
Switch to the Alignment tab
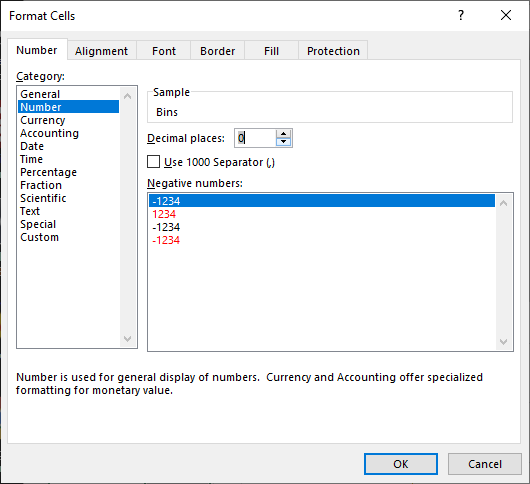click(101, 51)
